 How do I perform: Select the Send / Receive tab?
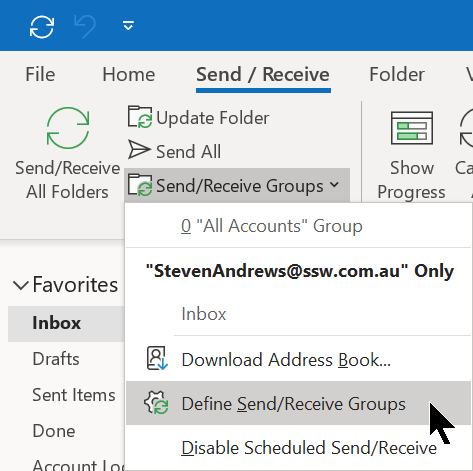coord(263,74)
